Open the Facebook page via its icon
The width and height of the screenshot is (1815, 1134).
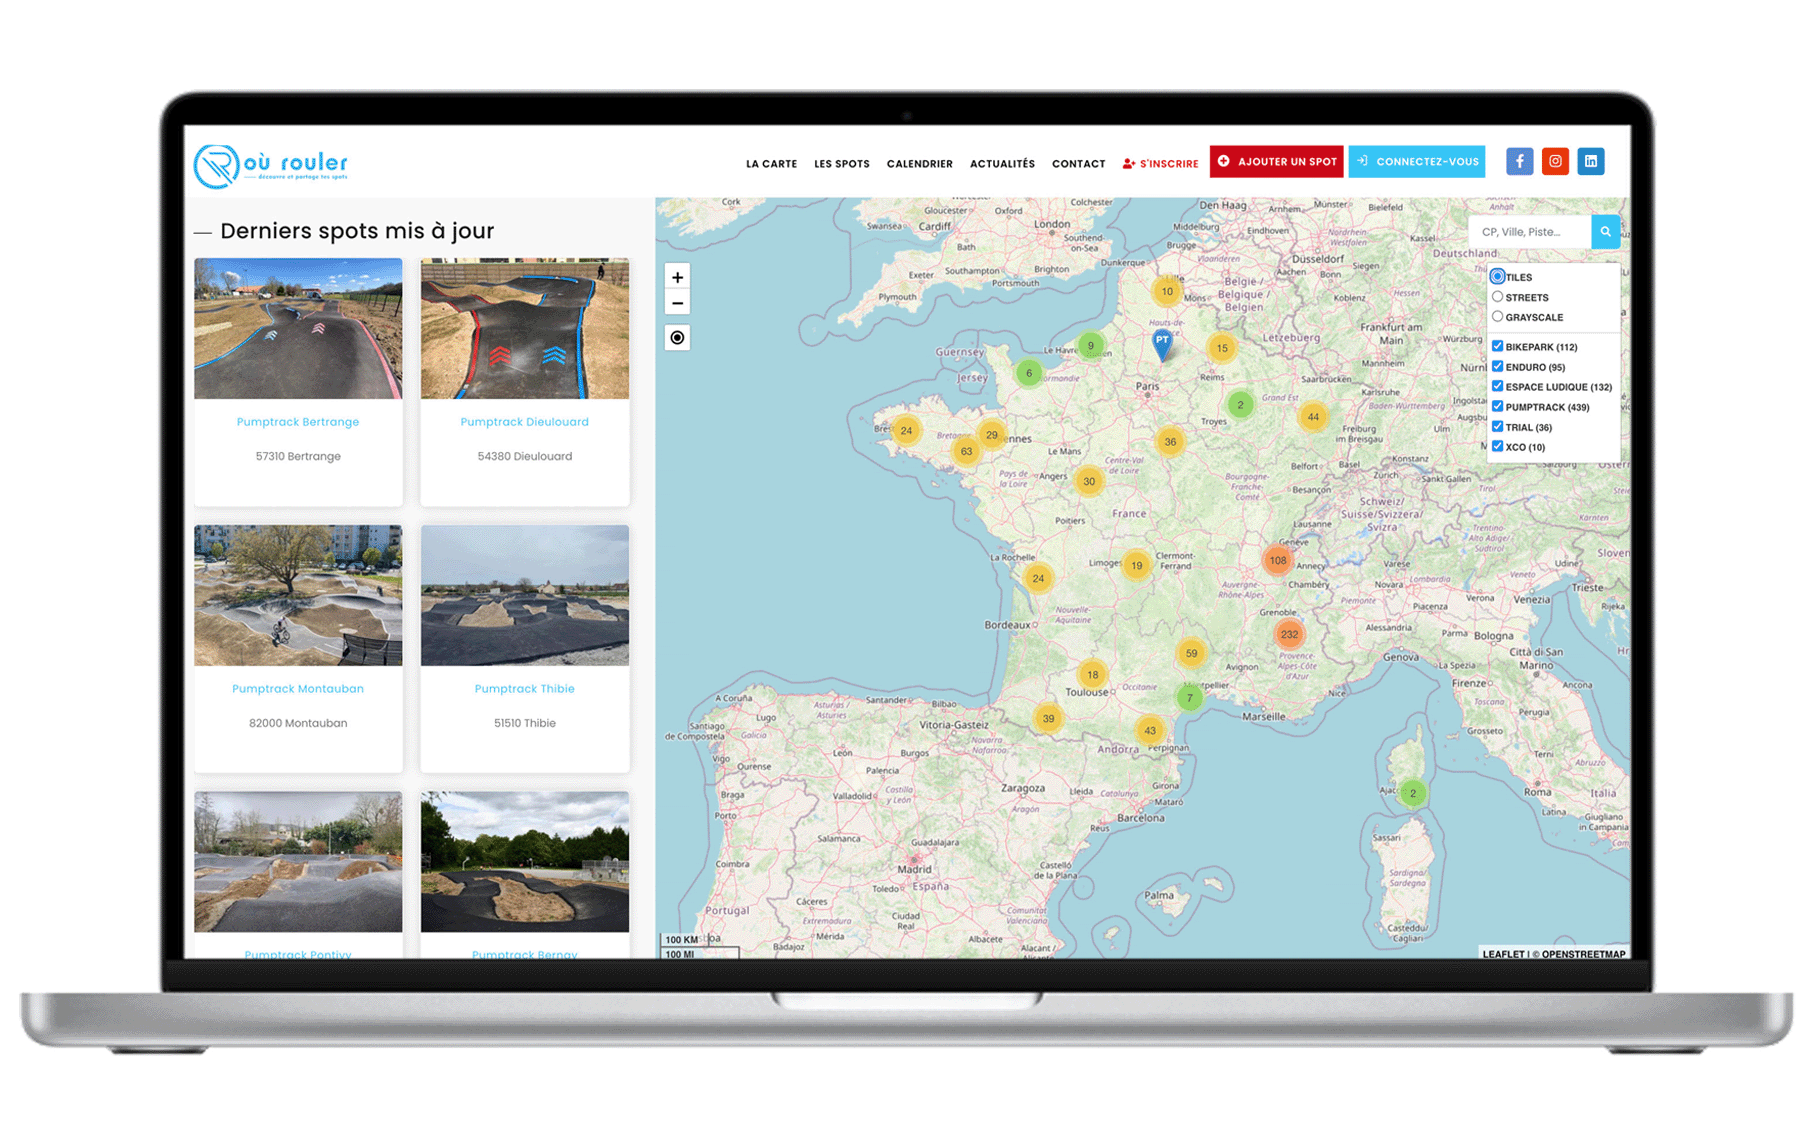tap(1519, 161)
